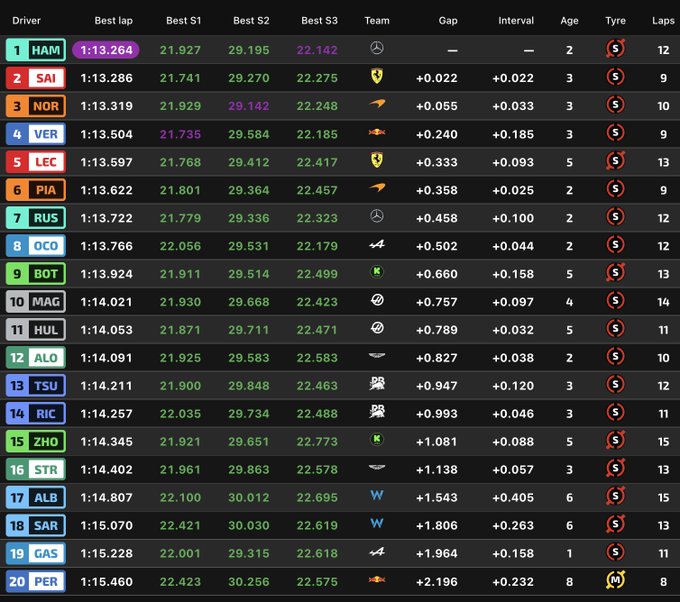
Task: Click the +2.196 gap value
Action: pyautogui.click(x=436, y=582)
